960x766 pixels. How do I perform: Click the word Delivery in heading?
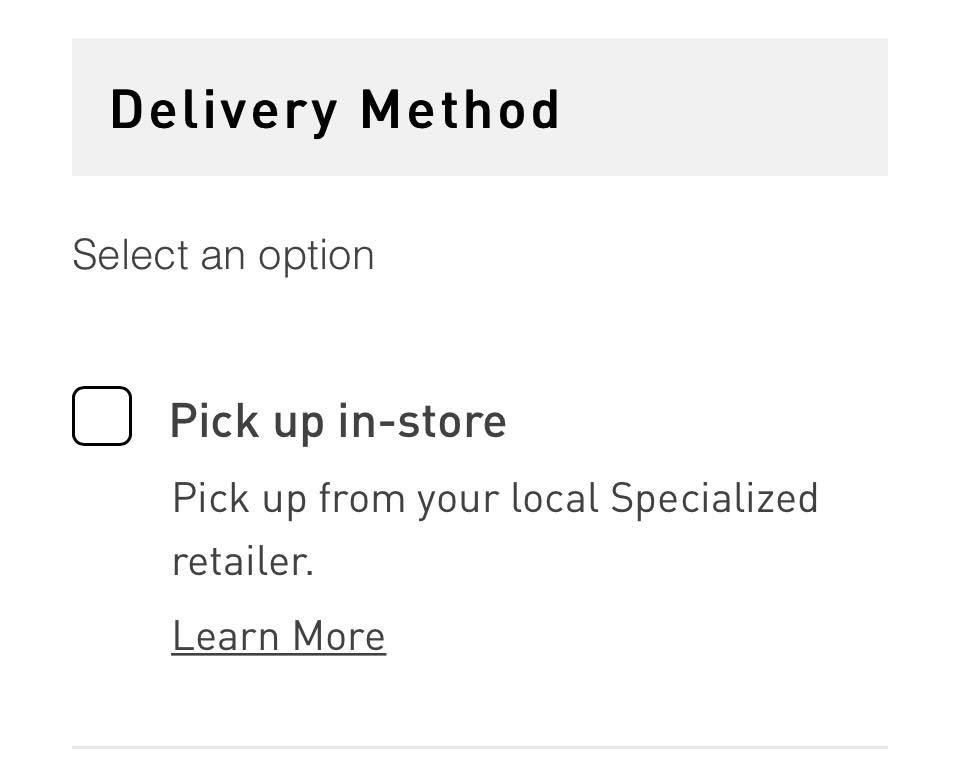pos(224,109)
